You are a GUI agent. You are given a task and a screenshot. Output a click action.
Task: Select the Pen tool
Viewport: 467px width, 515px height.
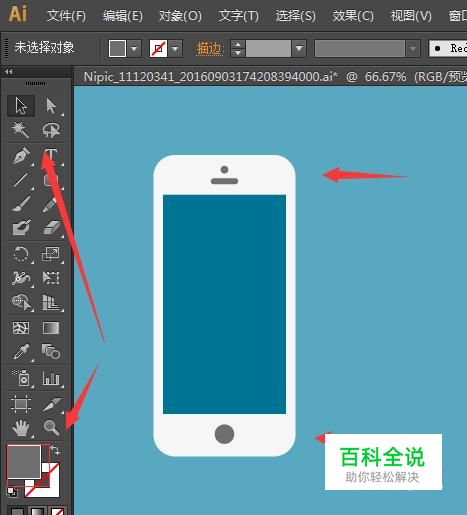coord(21,156)
